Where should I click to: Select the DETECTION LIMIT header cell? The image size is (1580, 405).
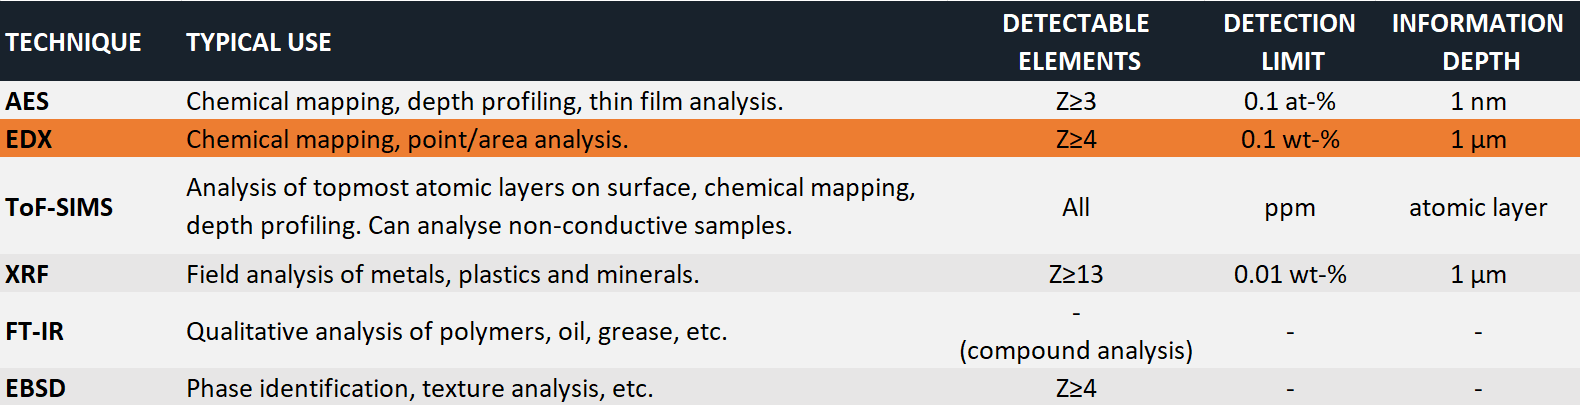click(1290, 42)
